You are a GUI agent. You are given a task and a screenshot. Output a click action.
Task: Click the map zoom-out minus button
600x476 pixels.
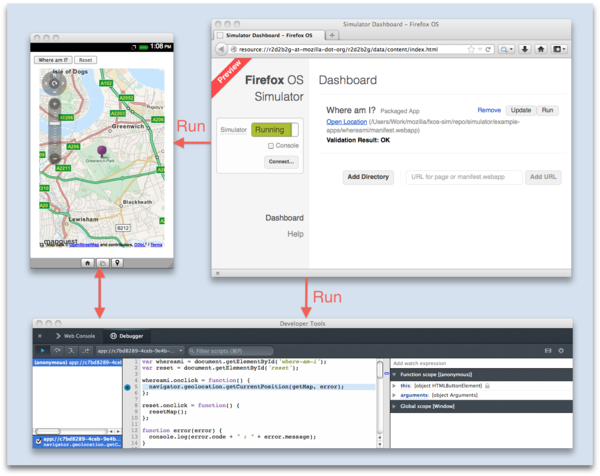[56, 157]
